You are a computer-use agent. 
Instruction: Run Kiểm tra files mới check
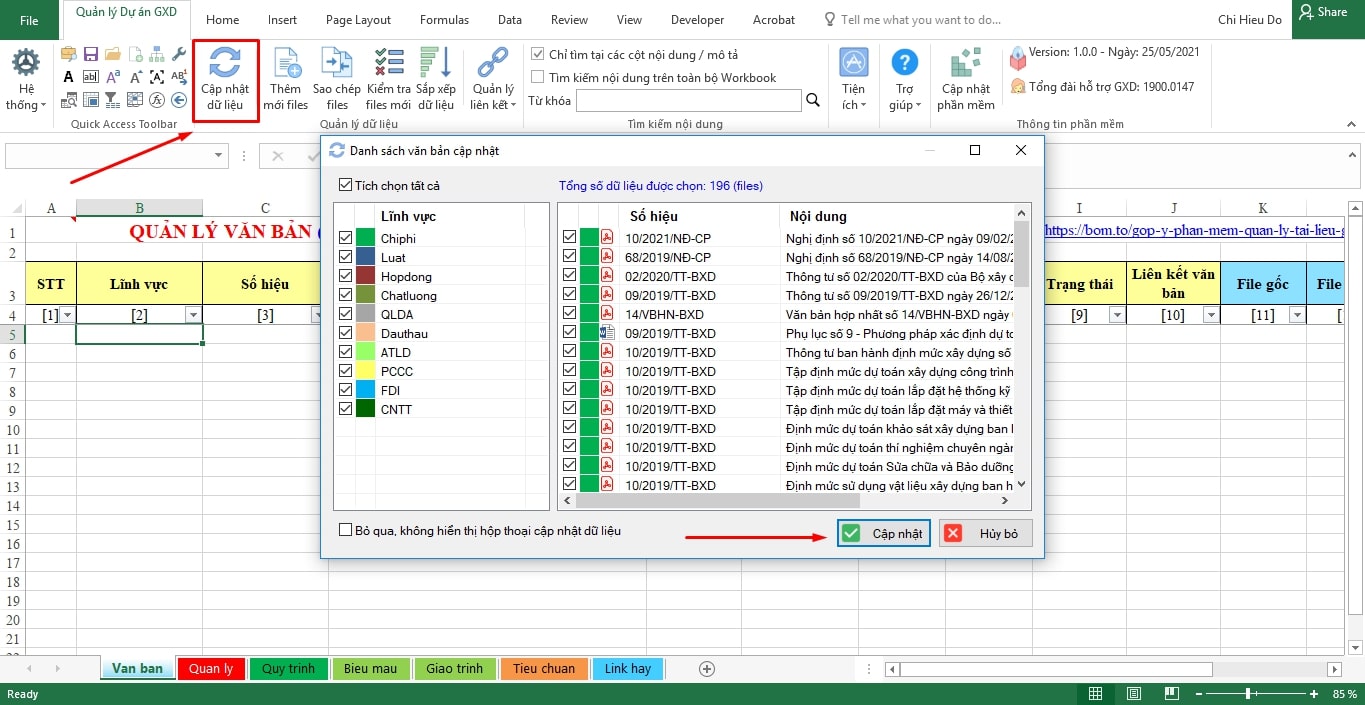(x=388, y=64)
